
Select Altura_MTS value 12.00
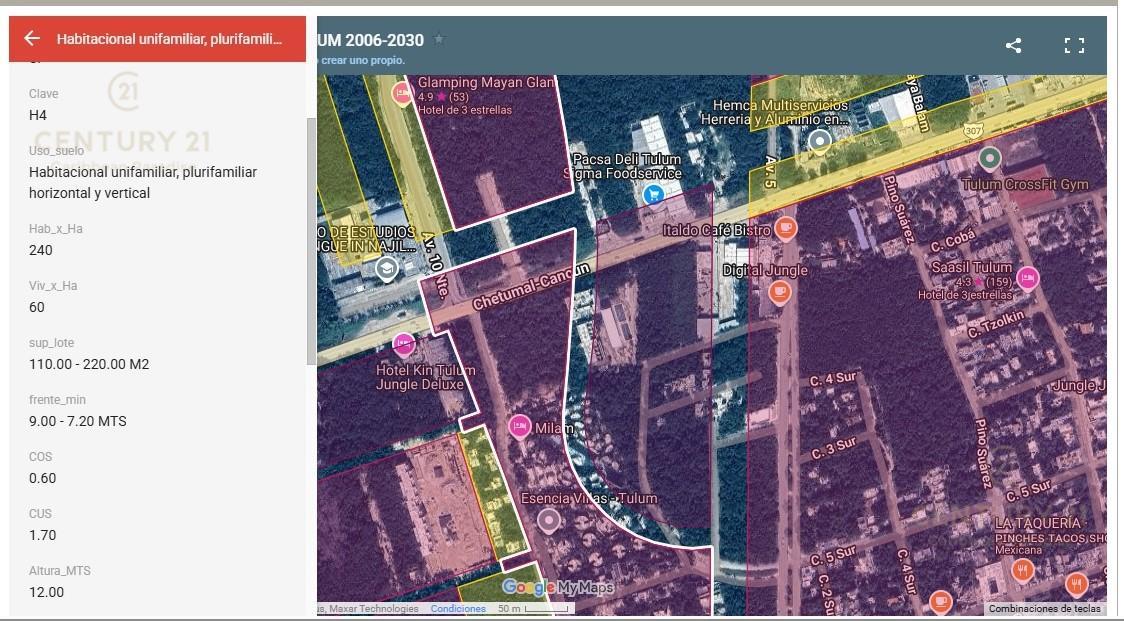coord(47,592)
